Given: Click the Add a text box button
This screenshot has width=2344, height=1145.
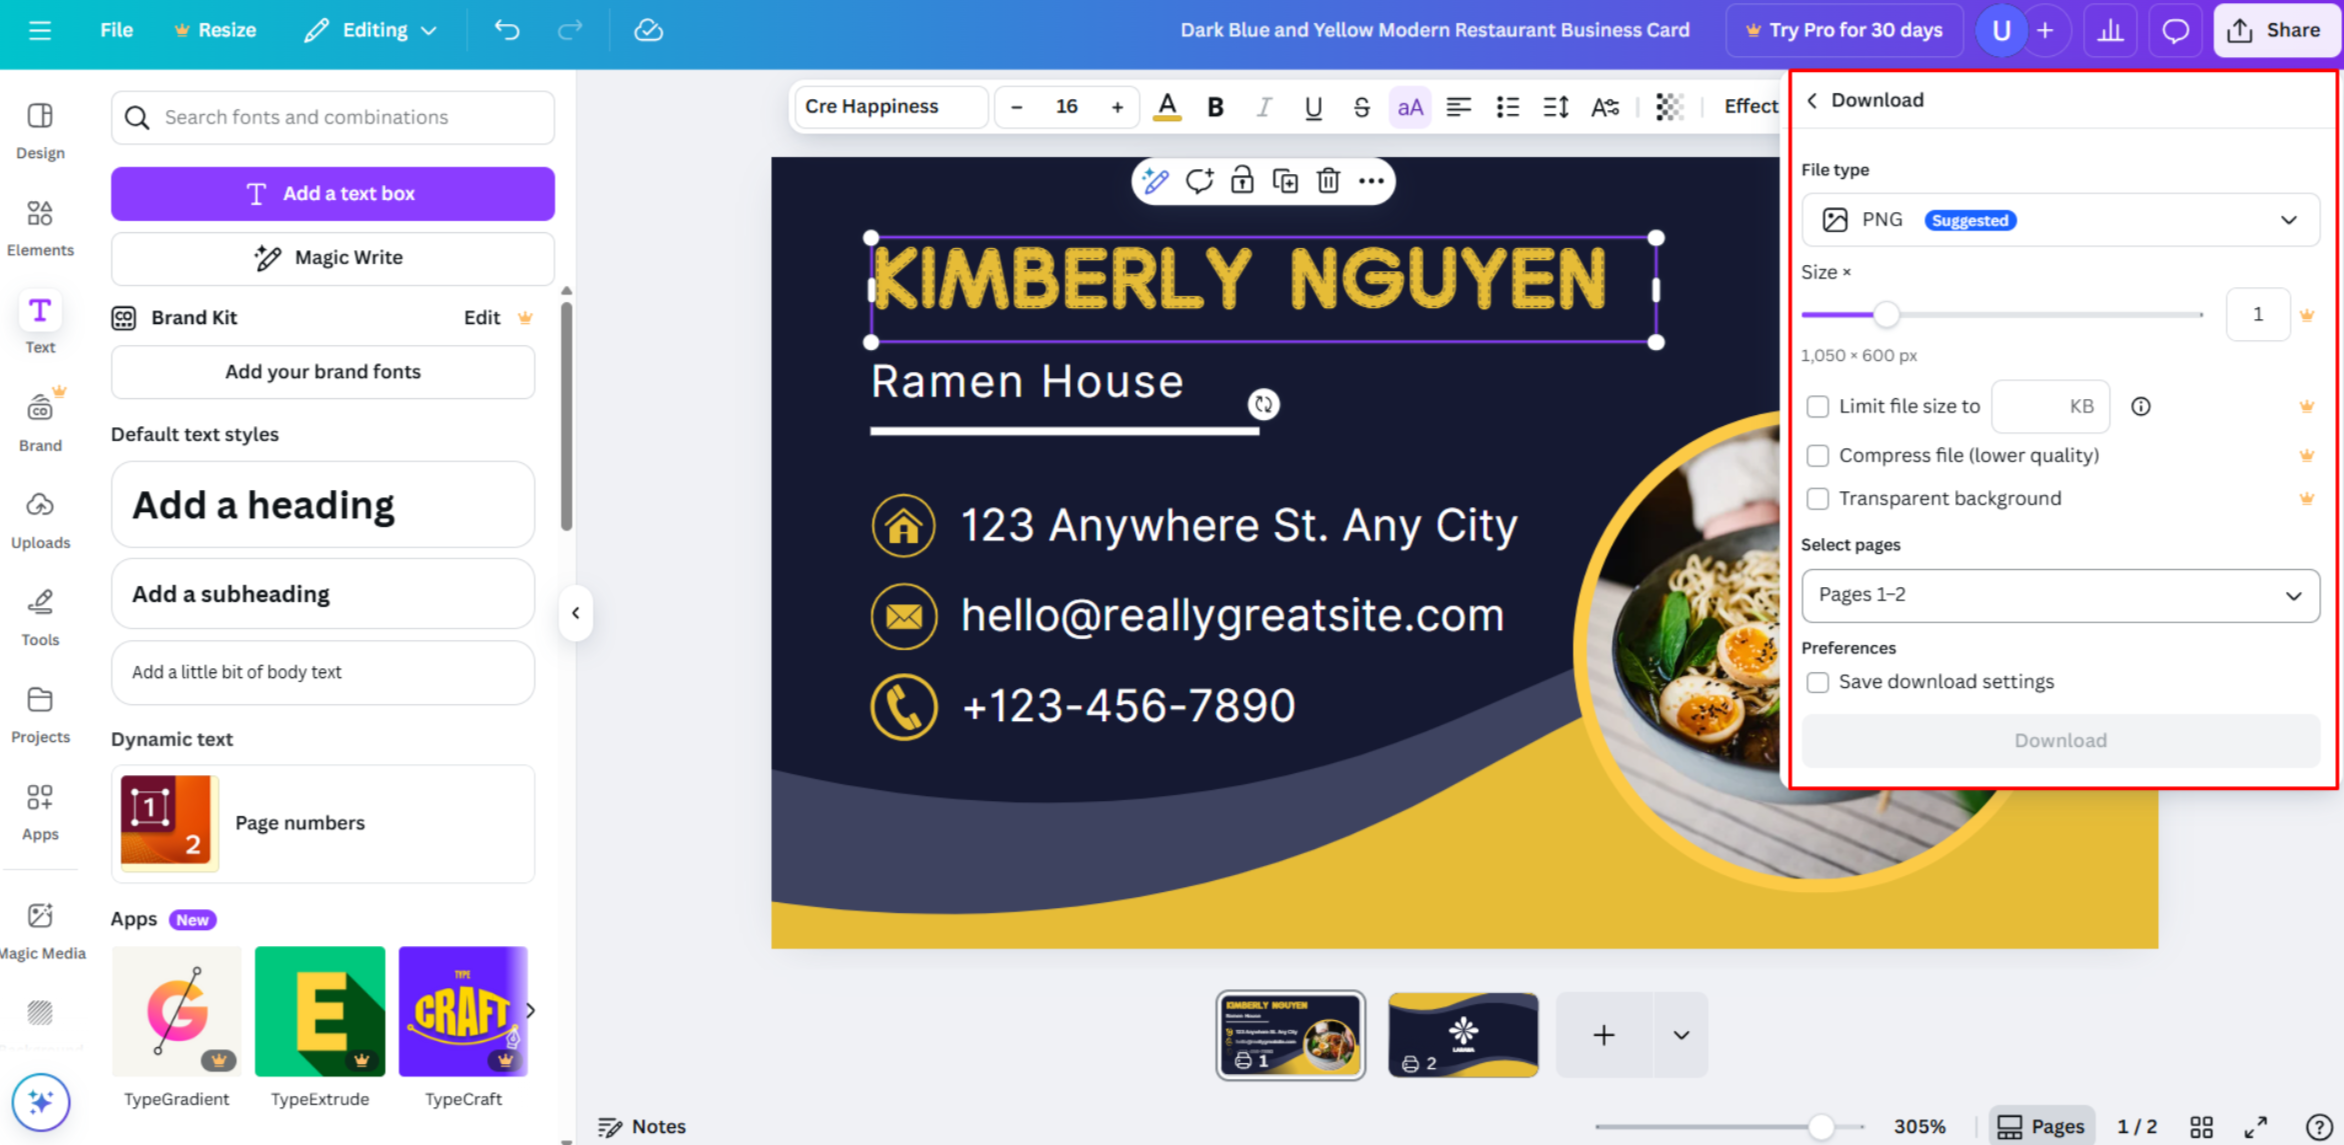Looking at the screenshot, I should (332, 193).
